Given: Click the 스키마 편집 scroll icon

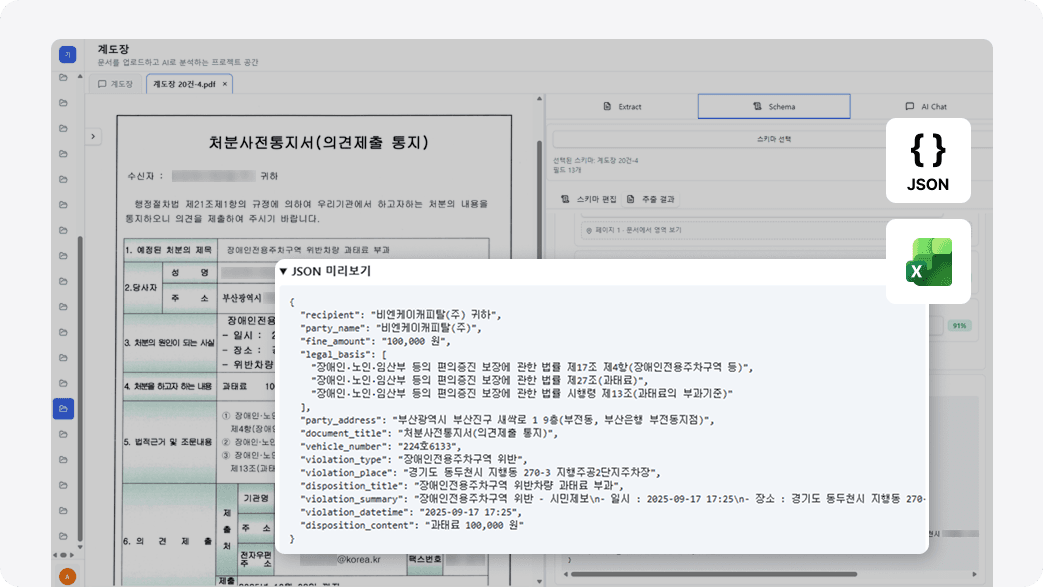Looking at the screenshot, I should [565, 199].
